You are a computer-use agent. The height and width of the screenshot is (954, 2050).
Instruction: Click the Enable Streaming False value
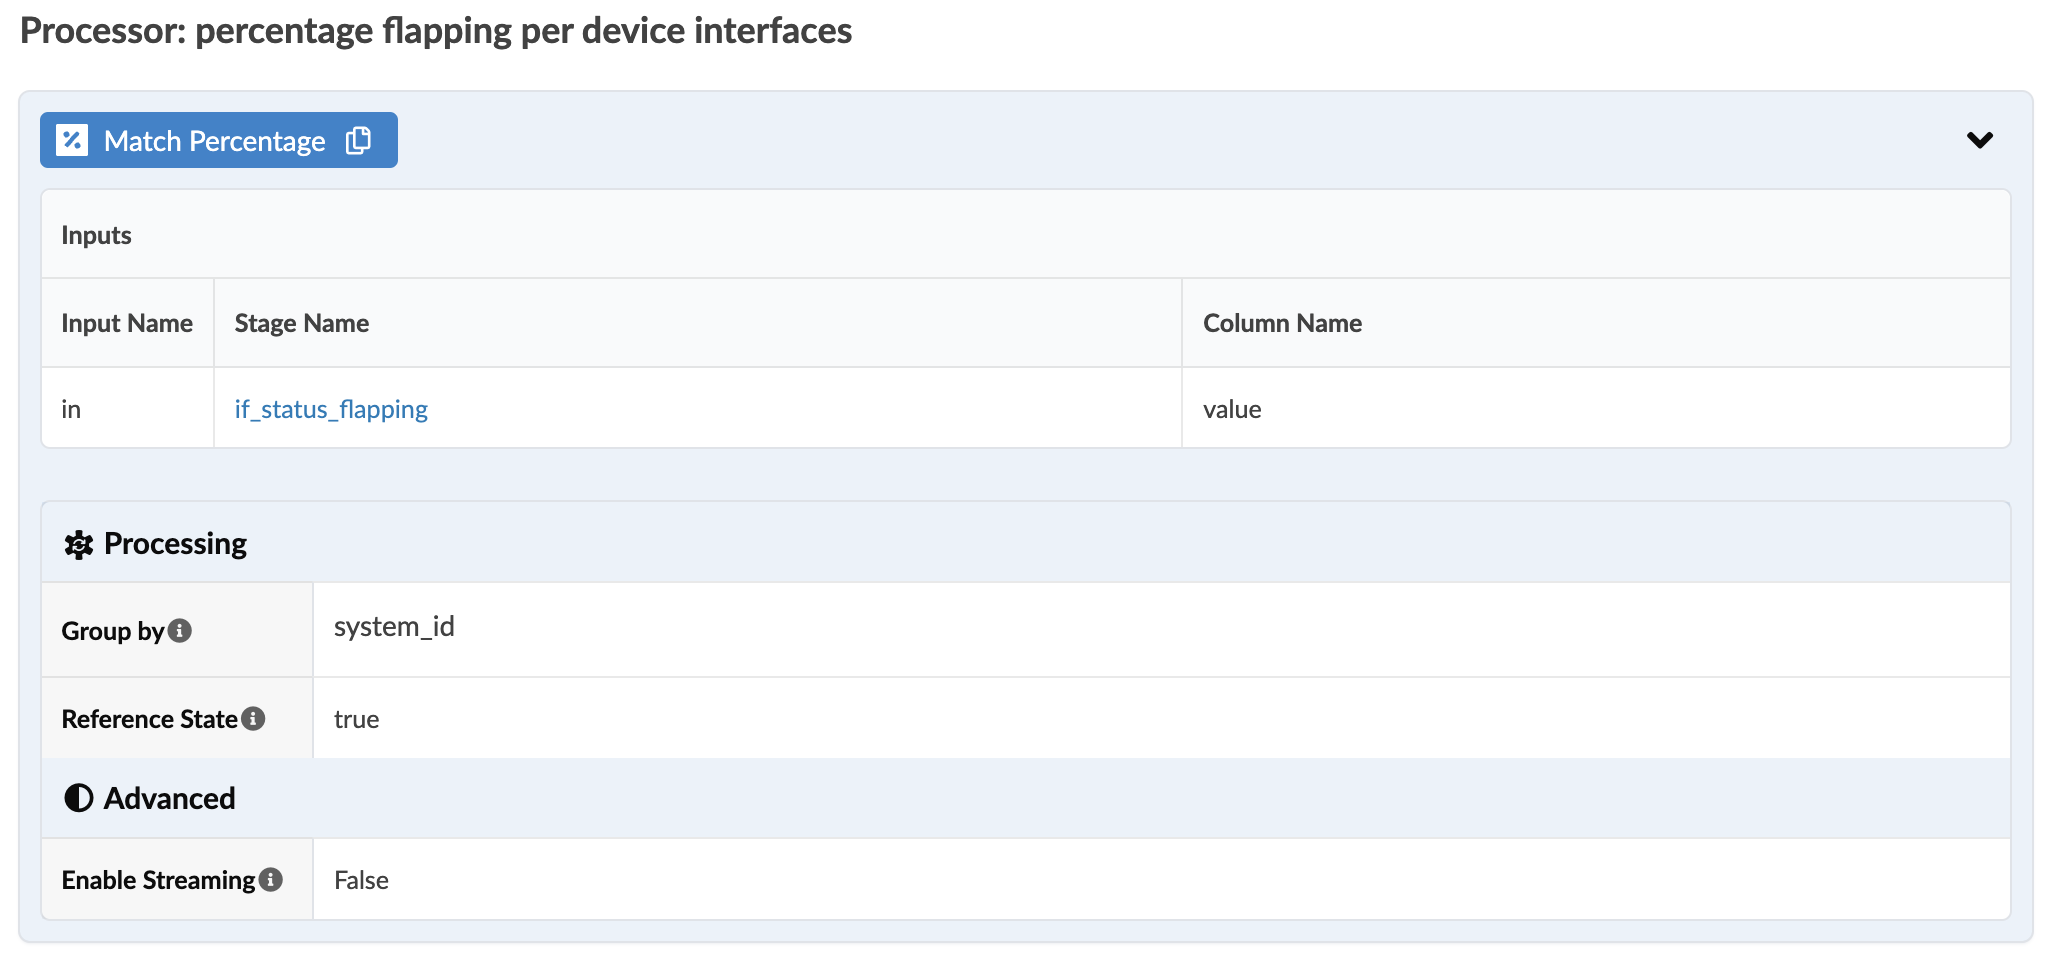(361, 880)
